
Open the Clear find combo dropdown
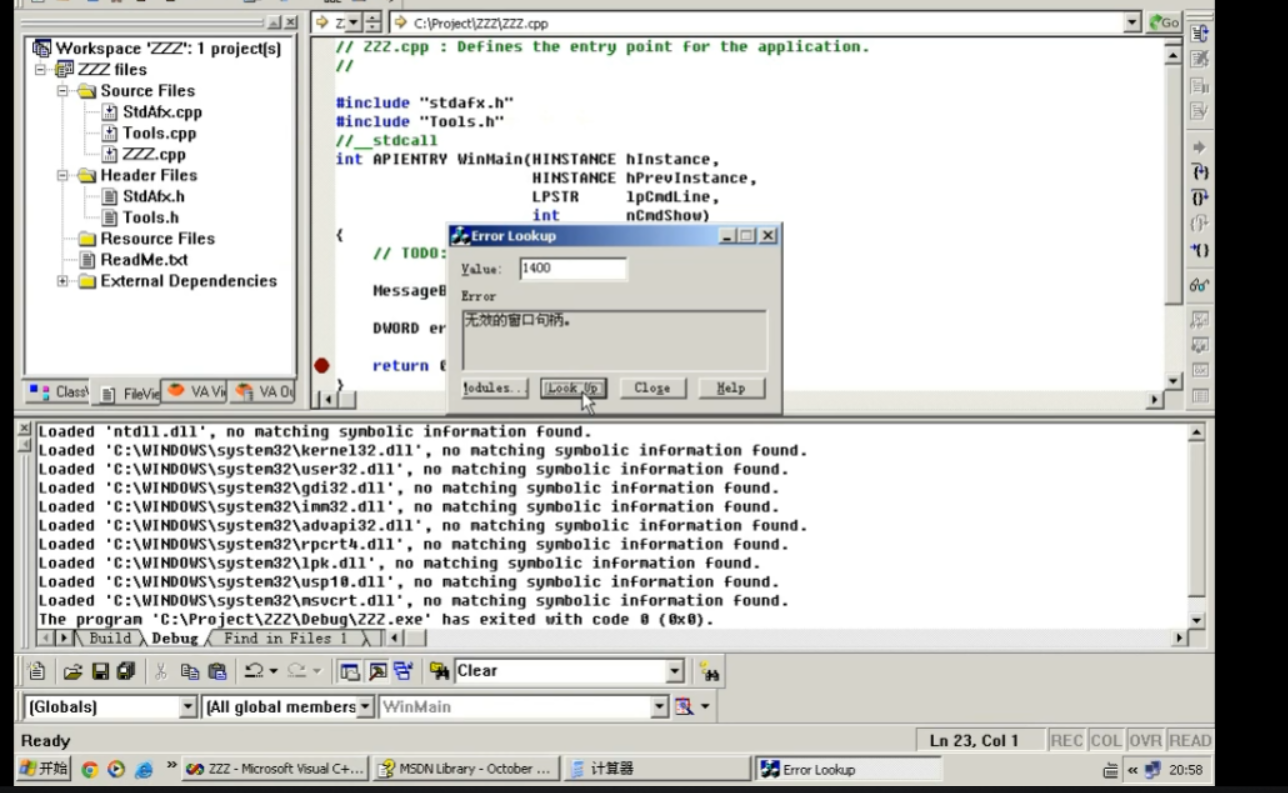click(675, 671)
